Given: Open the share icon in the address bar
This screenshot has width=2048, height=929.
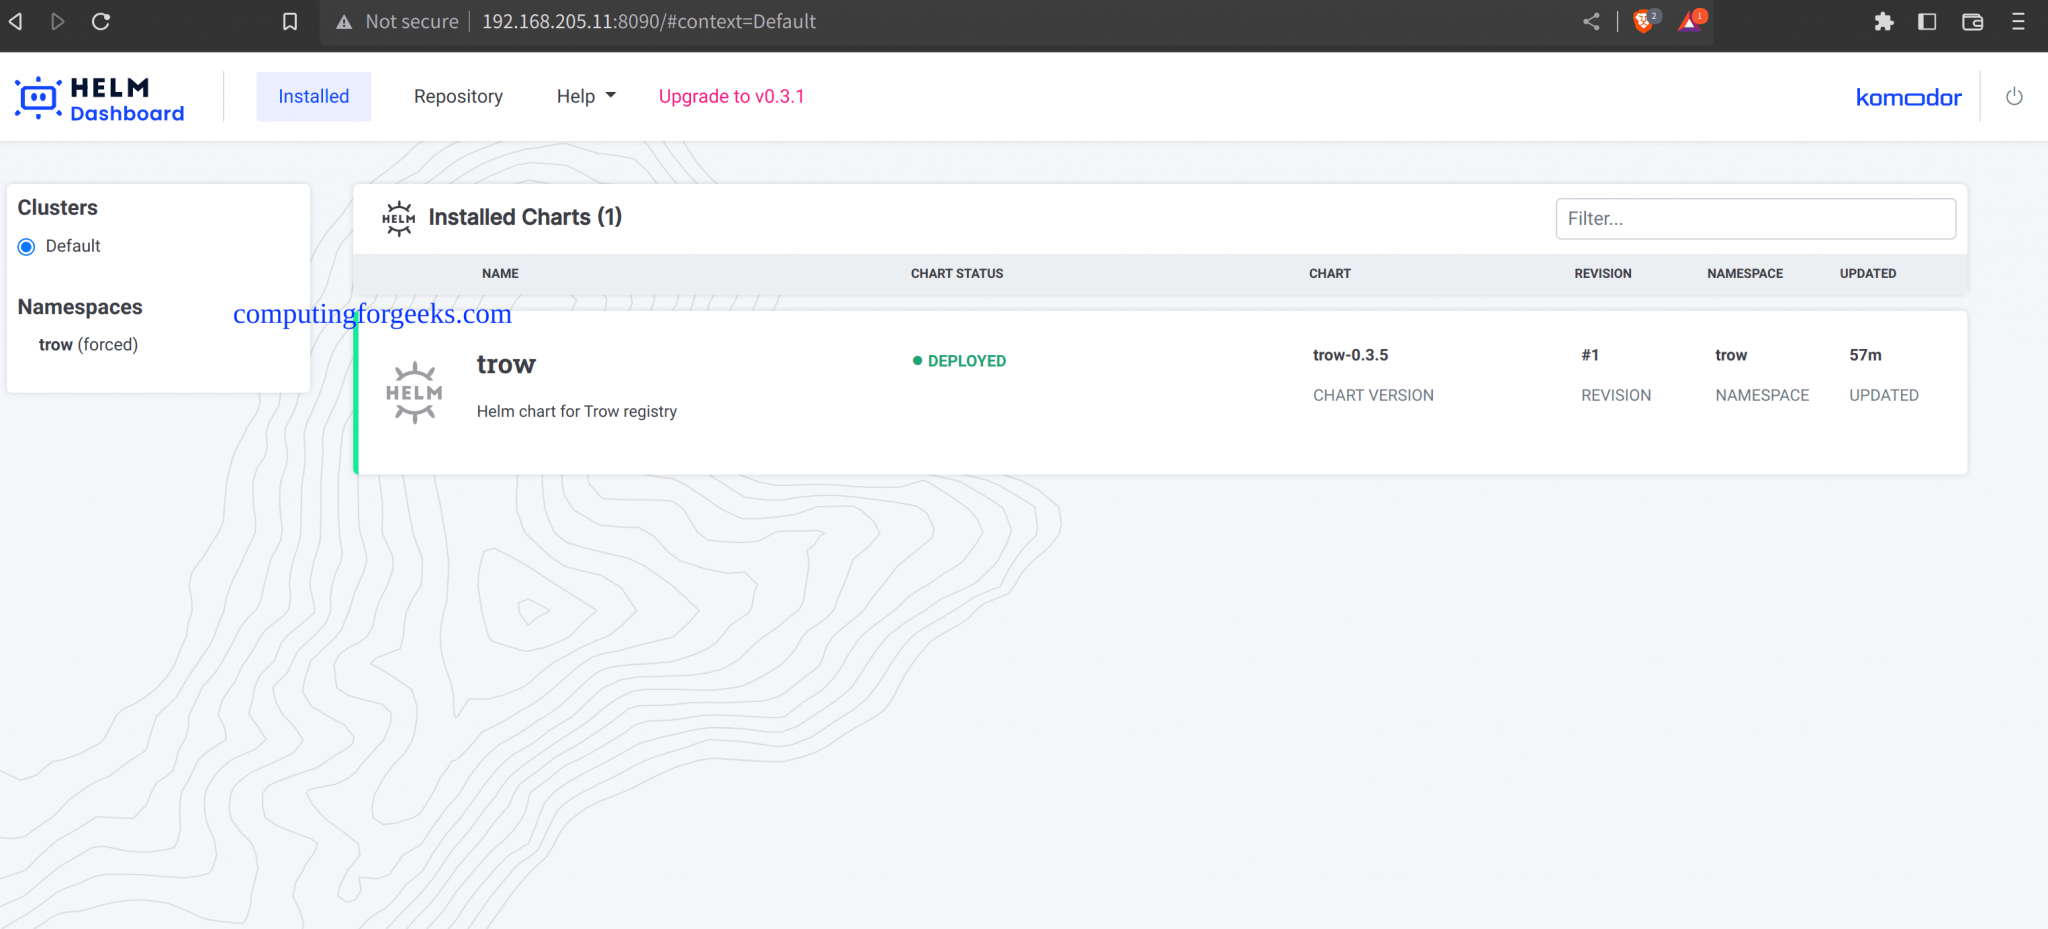Looking at the screenshot, I should click(x=1591, y=20).
